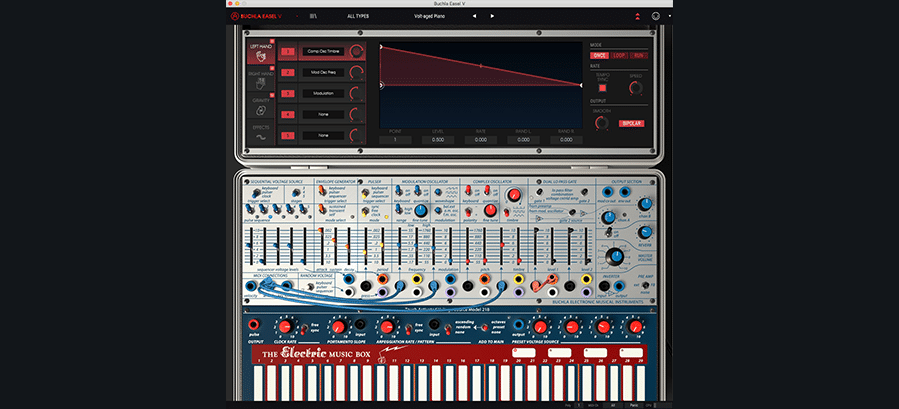The image size is (899, 409).
Task: Flip the complex oscillator quantize on/off switch
Action: click(x=486, y=190)
